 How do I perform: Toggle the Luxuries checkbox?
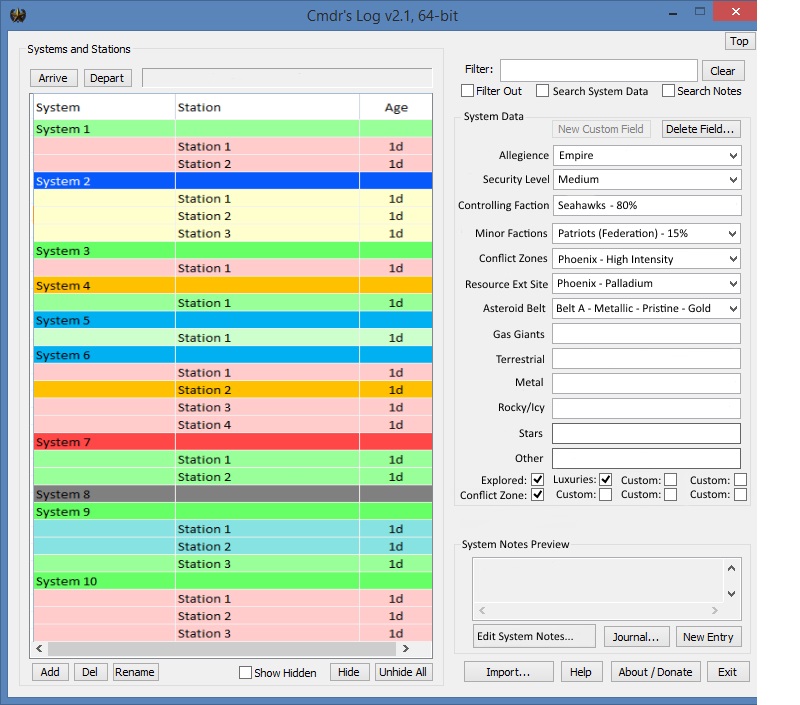pos(606,480)
